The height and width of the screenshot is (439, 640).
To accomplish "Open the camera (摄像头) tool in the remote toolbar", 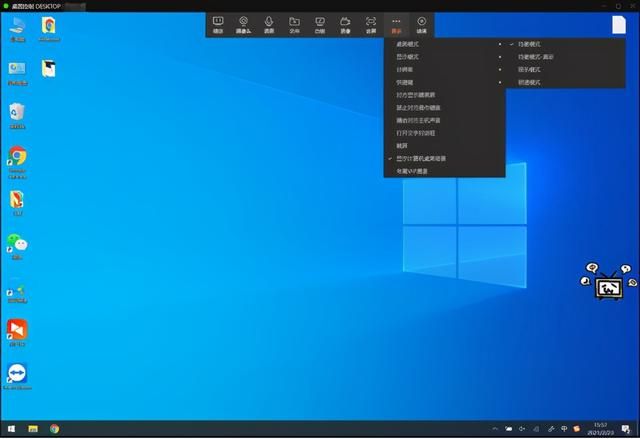I will [x=243, y=24].
